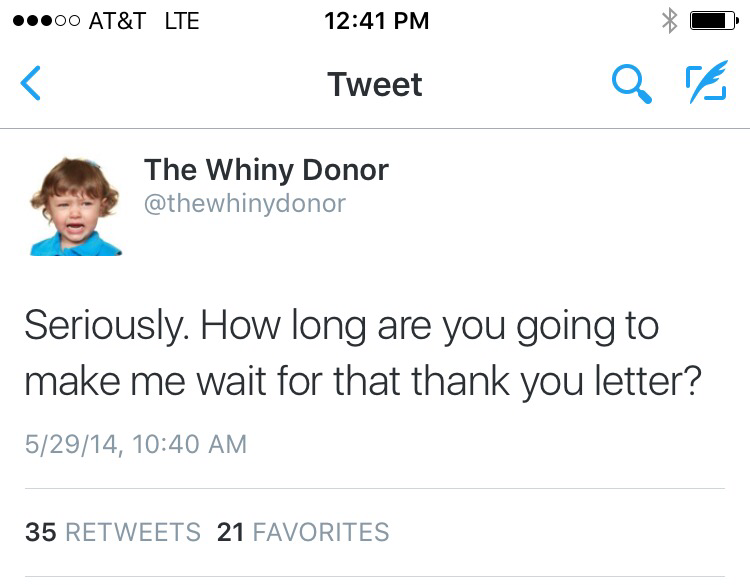Compose a new tweet with quill icon
This screenshot has width=750, height=585.
point(706,84)
